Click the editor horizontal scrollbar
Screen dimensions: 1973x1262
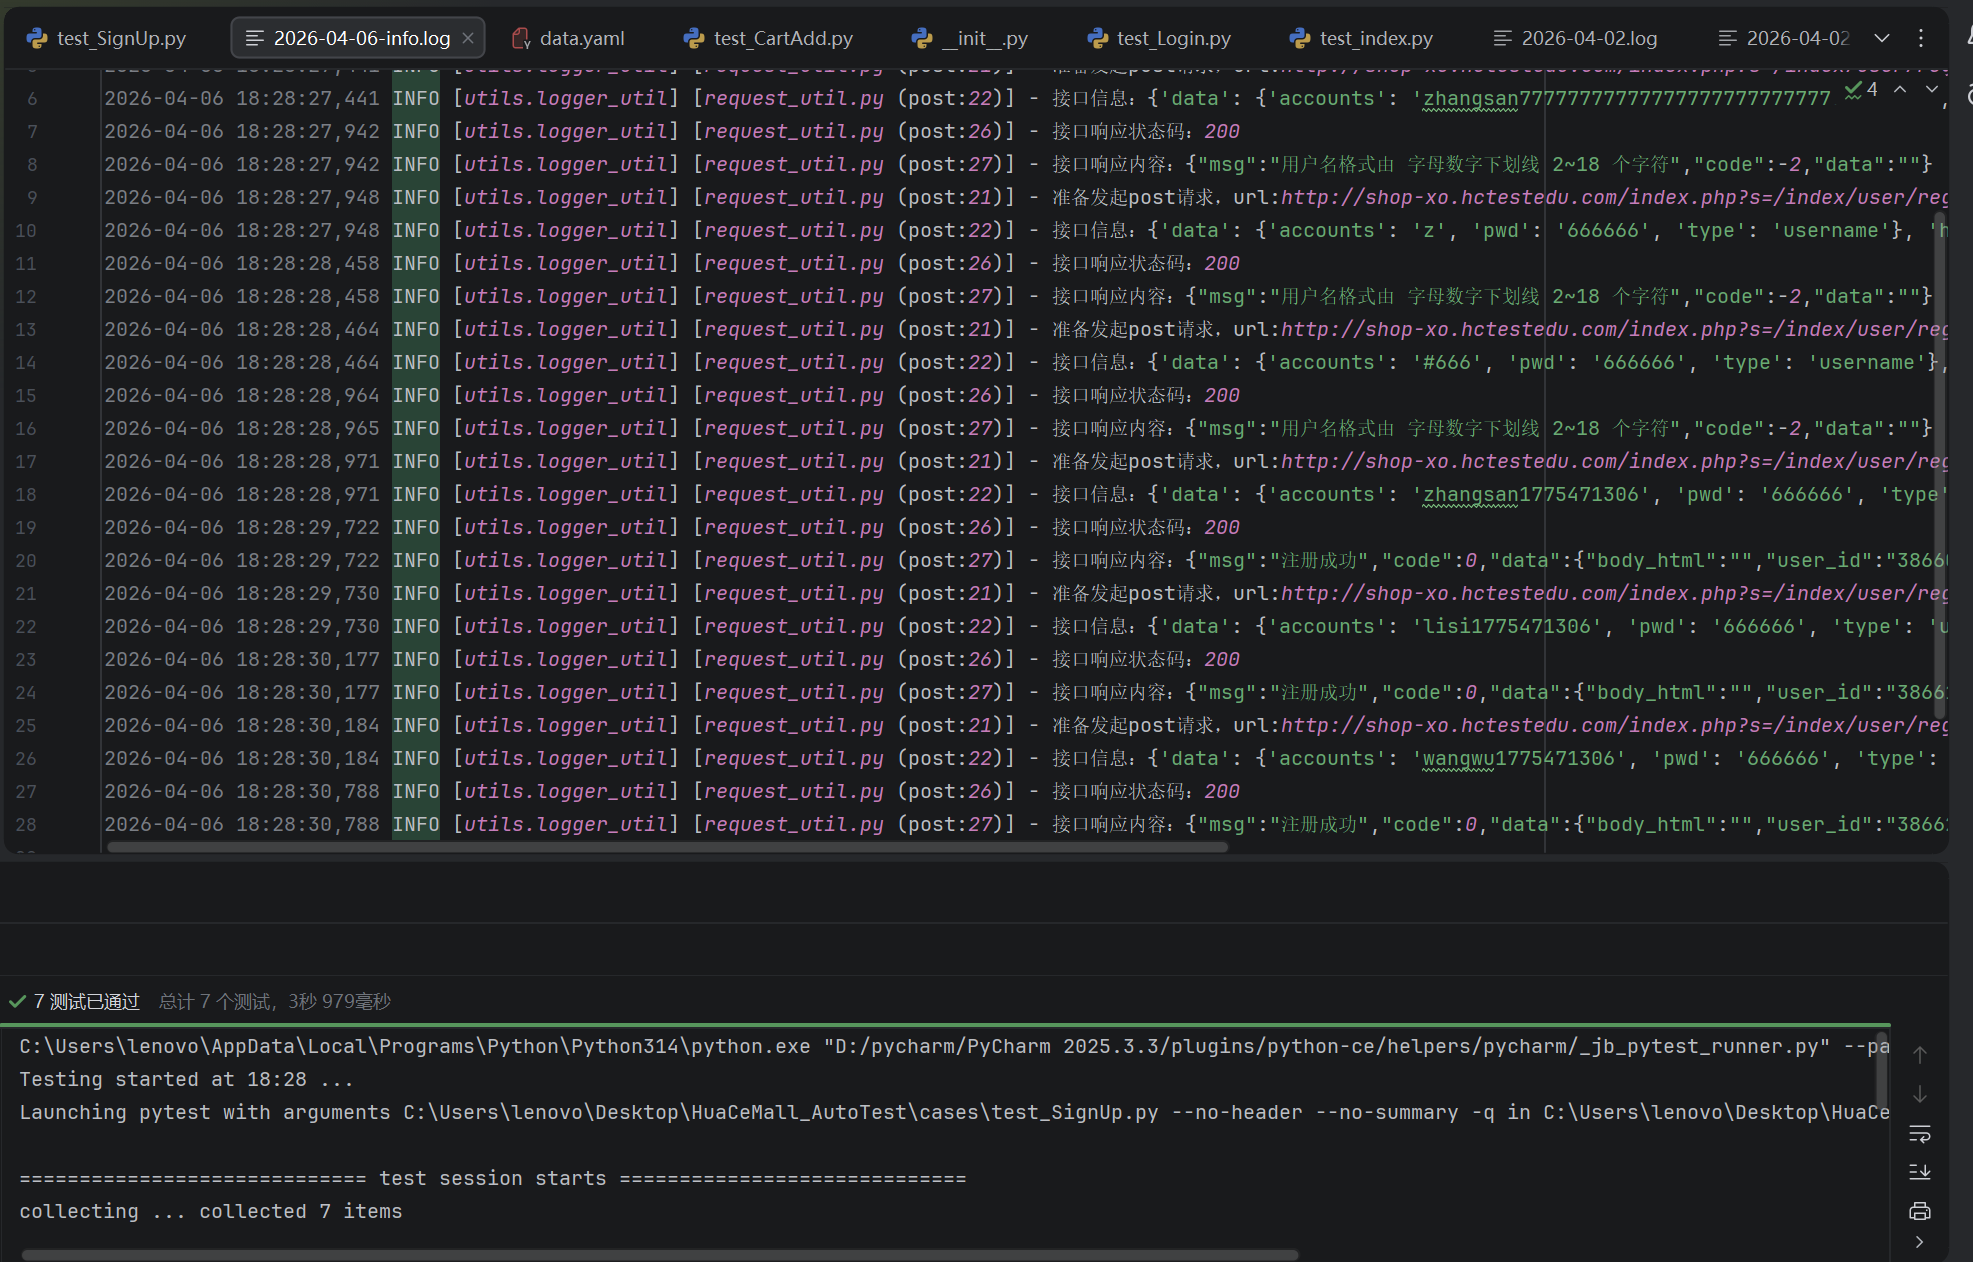[667, 847]
